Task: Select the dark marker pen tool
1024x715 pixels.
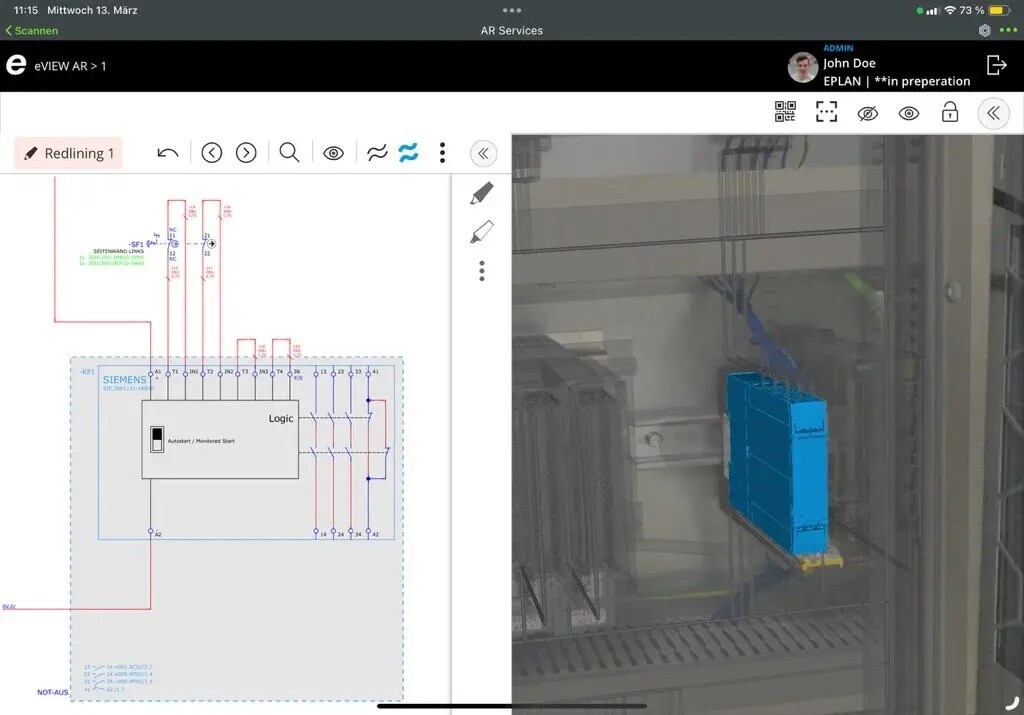Action: pos(482,192)
